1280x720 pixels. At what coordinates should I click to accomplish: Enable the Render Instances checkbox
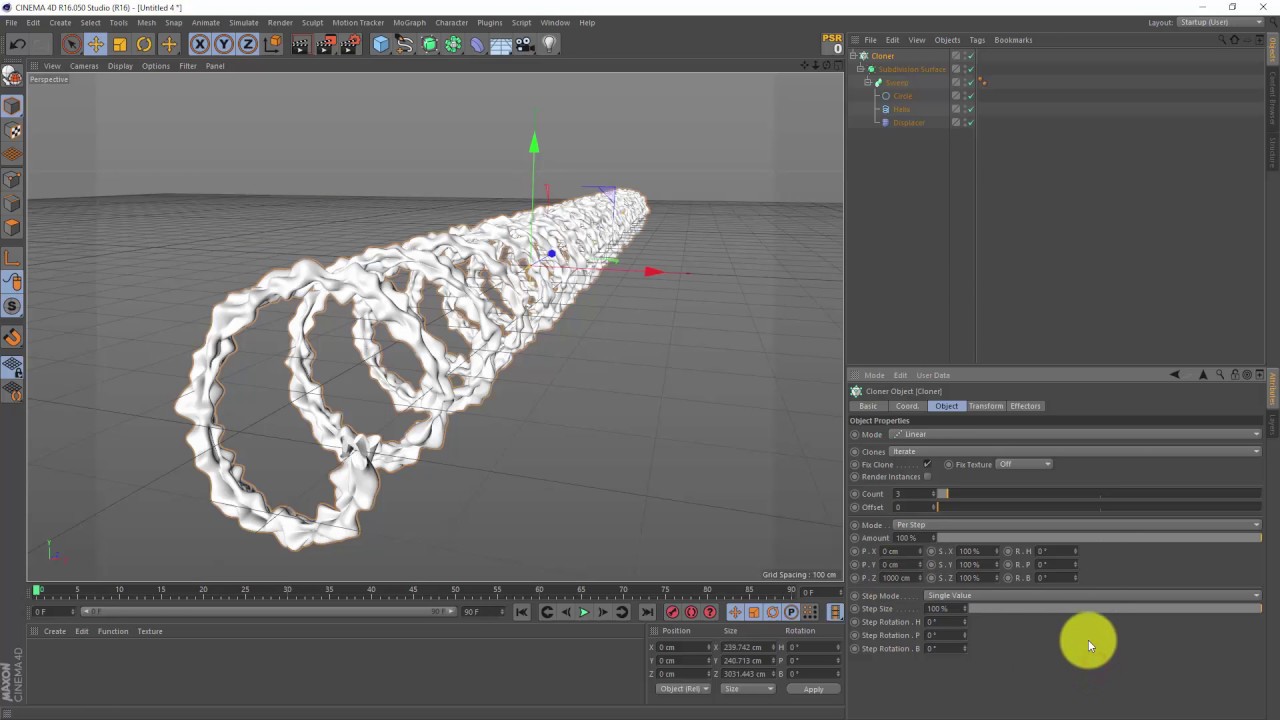click(927, 477)
